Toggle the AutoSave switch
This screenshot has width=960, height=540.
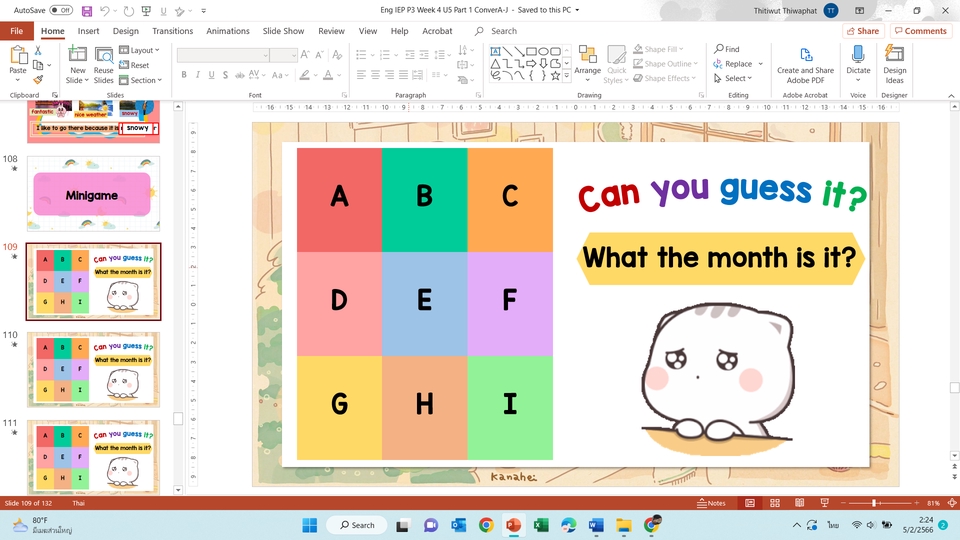(x=61, y=10)
